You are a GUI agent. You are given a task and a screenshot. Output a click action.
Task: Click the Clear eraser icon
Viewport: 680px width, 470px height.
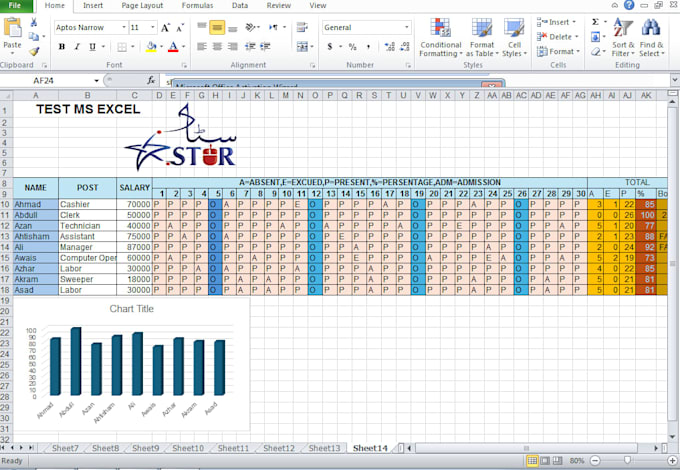click(595, 52)
